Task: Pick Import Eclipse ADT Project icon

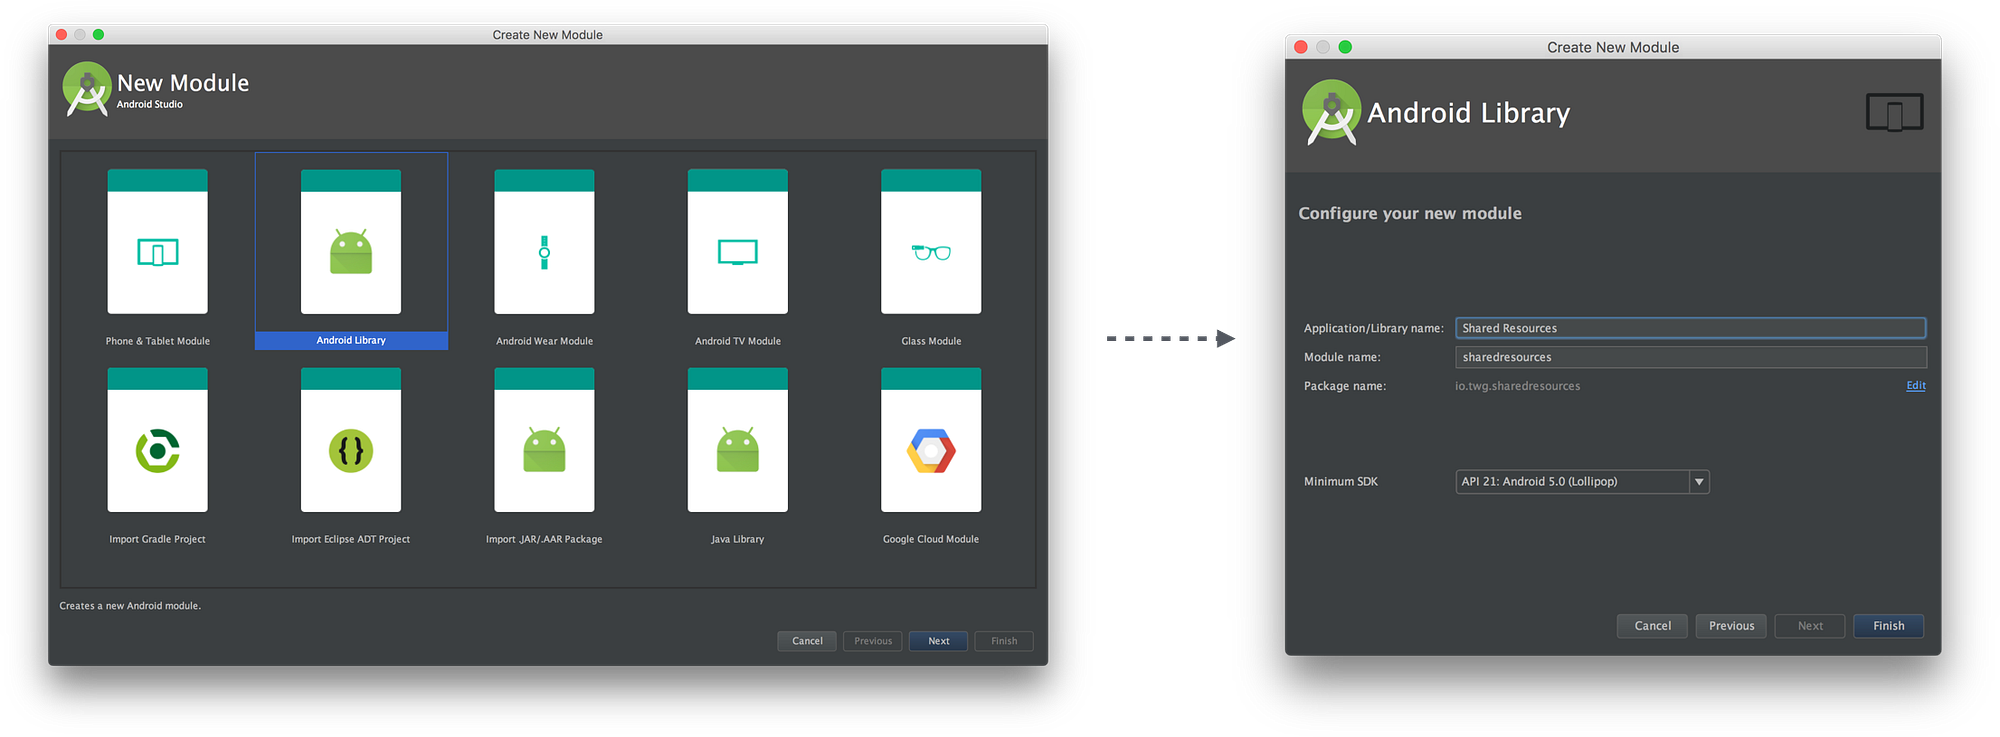Action: (x=351, y=440)
